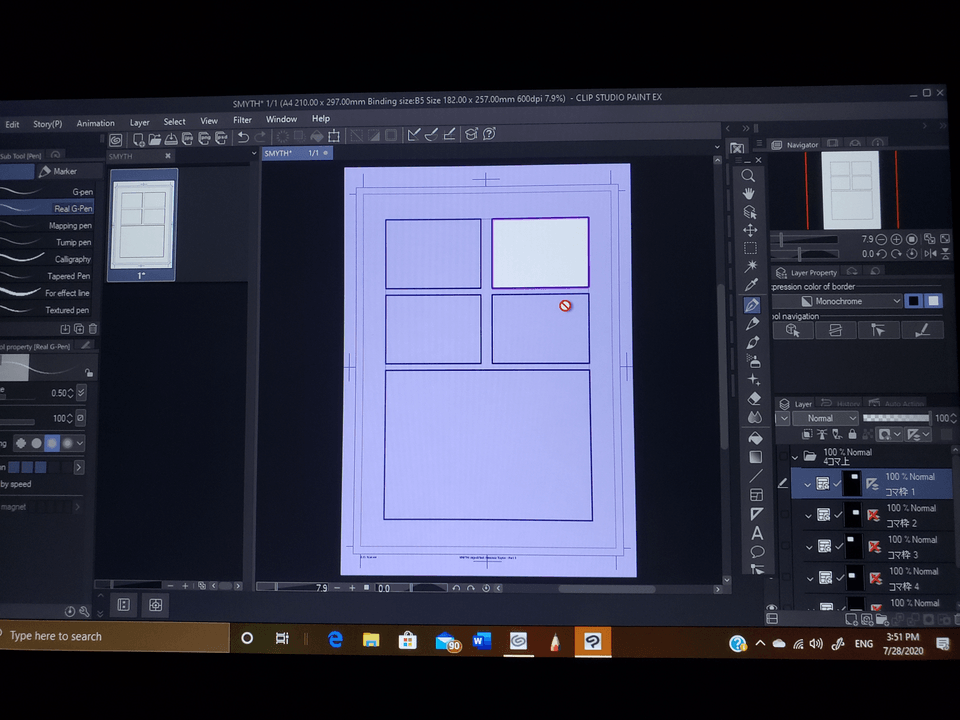
Task: Select the Zoom magnifier tool
Action: coord(748,176)
